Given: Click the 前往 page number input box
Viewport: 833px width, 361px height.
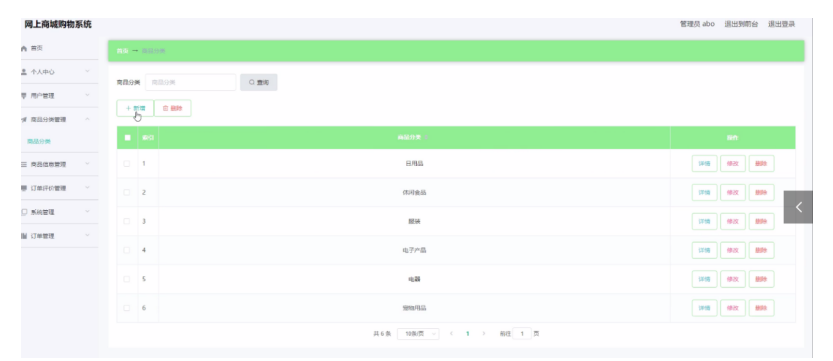Looking at the screenshot, I should 522,334.
